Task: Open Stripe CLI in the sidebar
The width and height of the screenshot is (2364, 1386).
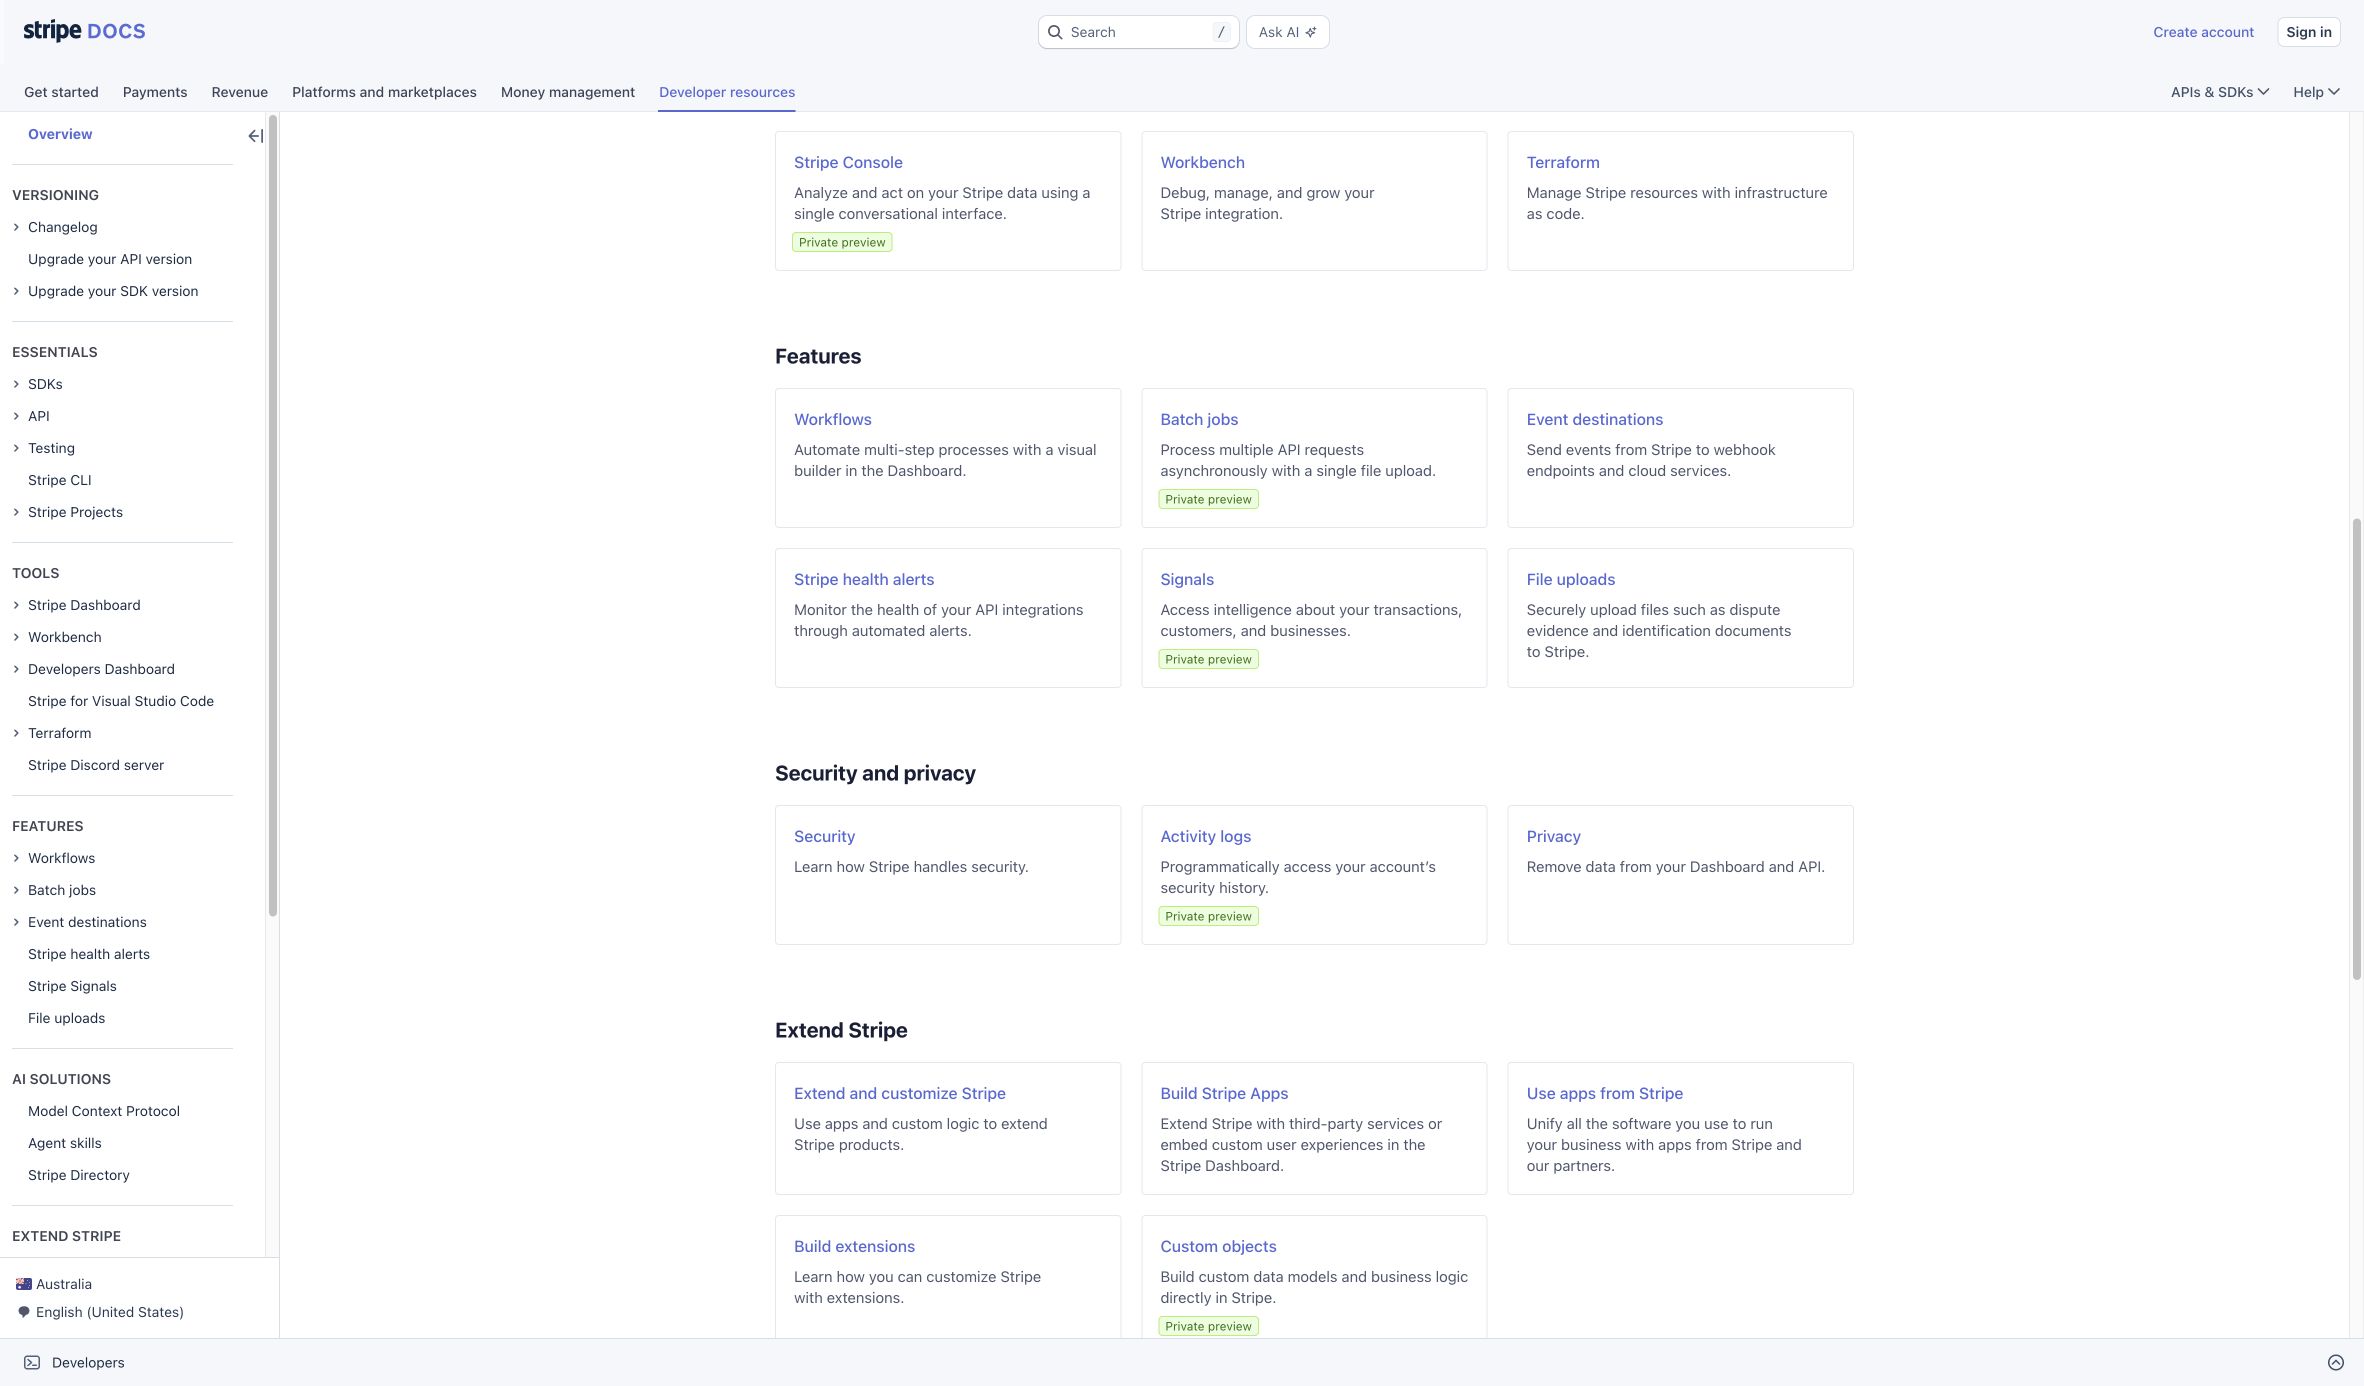Action: pos(59,480)
